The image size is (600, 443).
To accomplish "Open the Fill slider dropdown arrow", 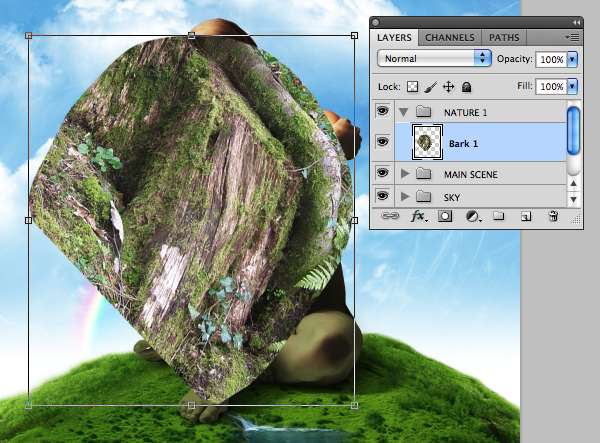I will point(572,86).
